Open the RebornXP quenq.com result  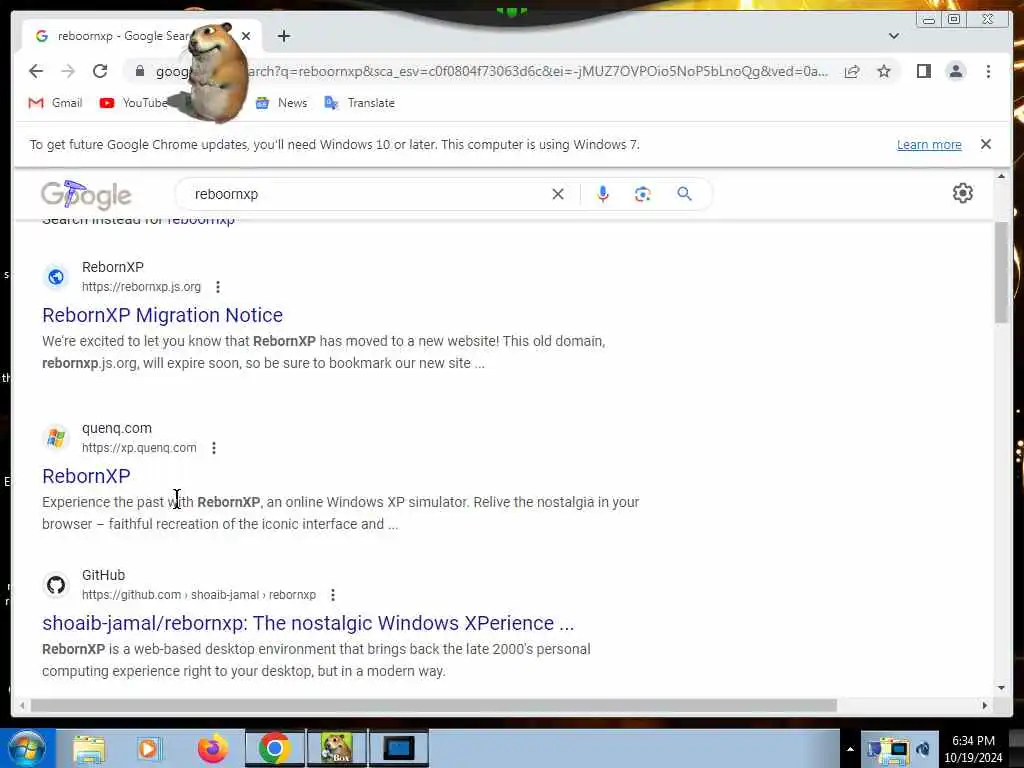tap(86, 476)
